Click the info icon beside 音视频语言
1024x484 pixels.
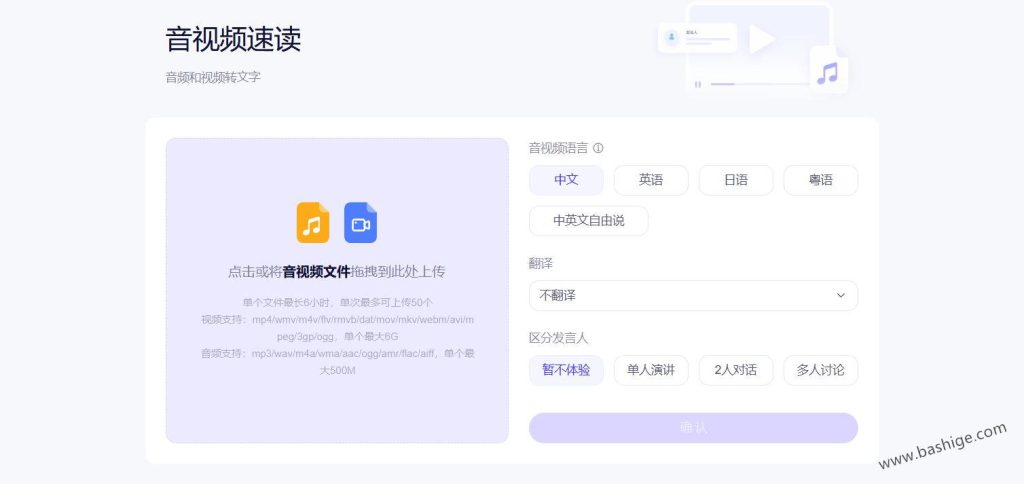598,148
